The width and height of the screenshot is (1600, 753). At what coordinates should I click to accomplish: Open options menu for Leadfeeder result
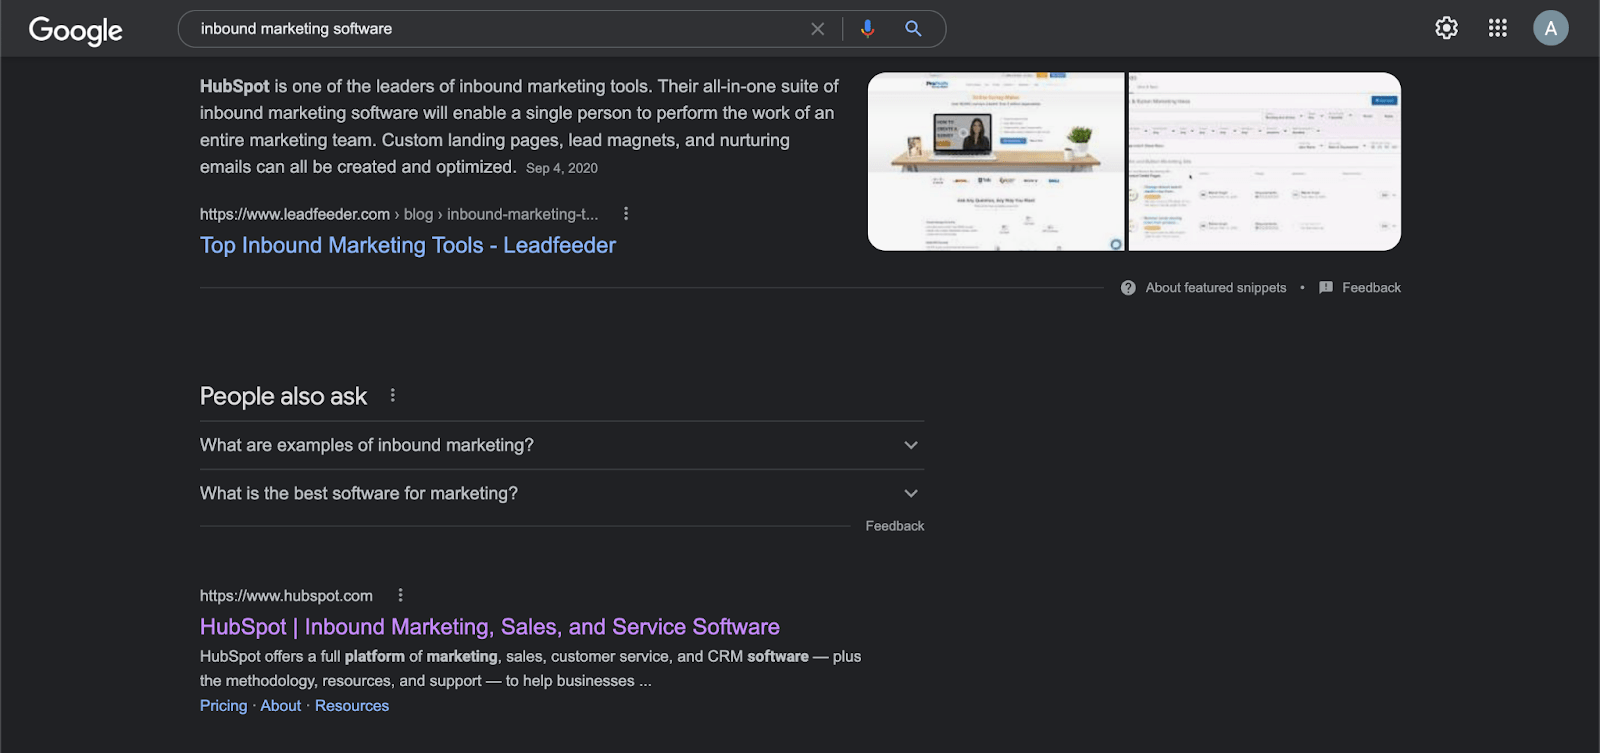[x=626, y=214]
